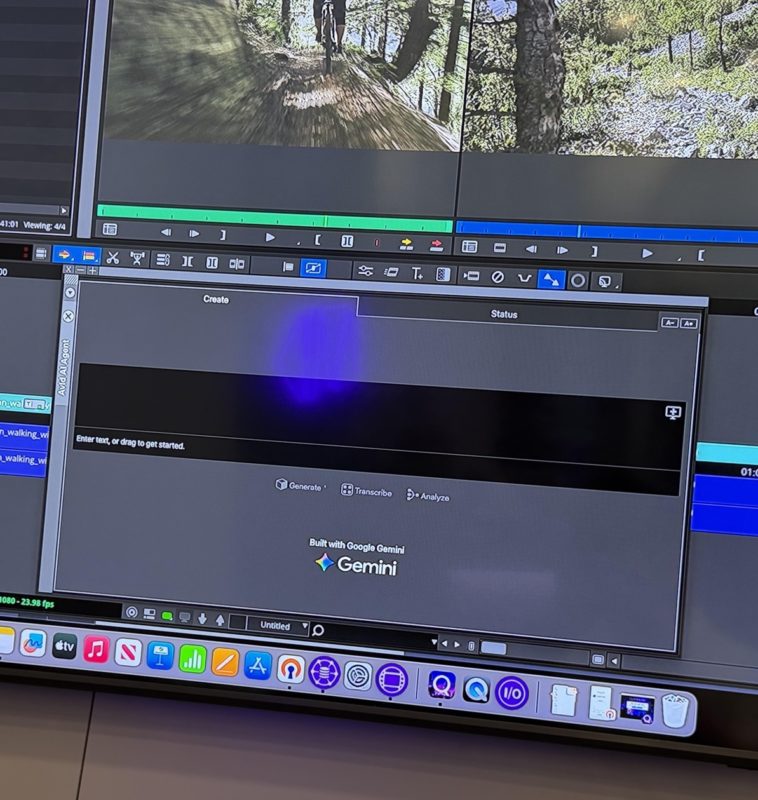This screenshot has height=800, width=758.
Task: Click the green source position bar
Action: tap(274, 218)
